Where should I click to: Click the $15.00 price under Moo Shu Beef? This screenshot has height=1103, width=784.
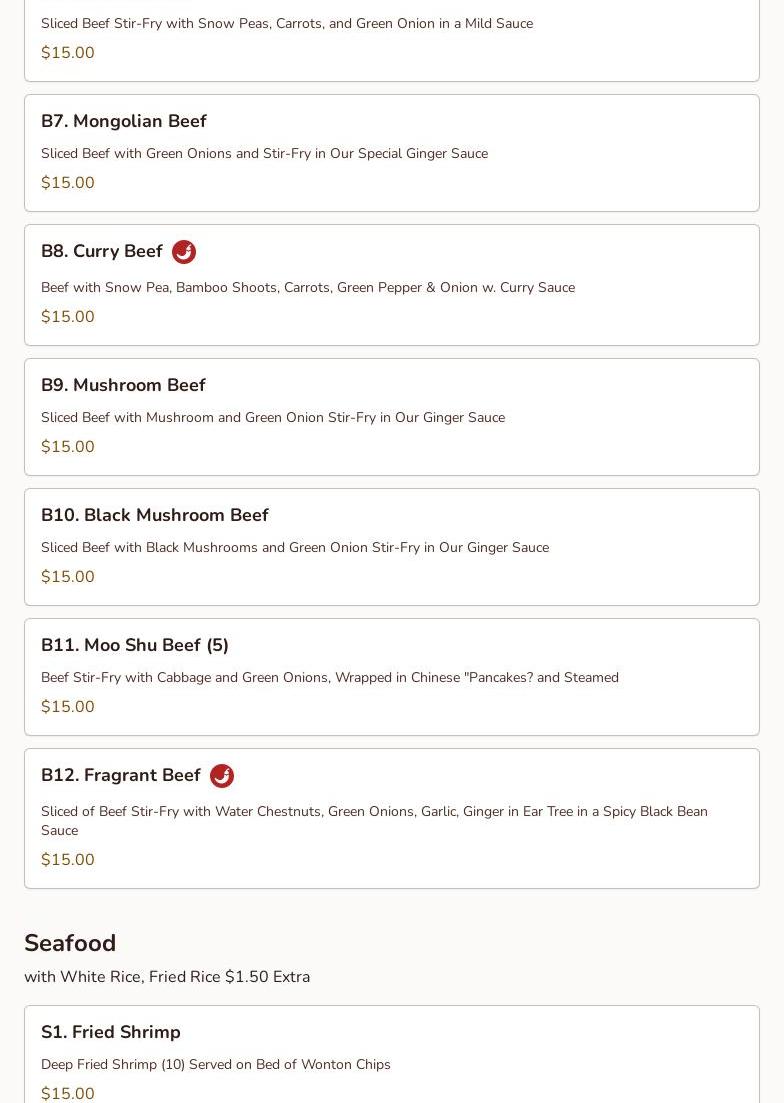[x=68, y=707]
